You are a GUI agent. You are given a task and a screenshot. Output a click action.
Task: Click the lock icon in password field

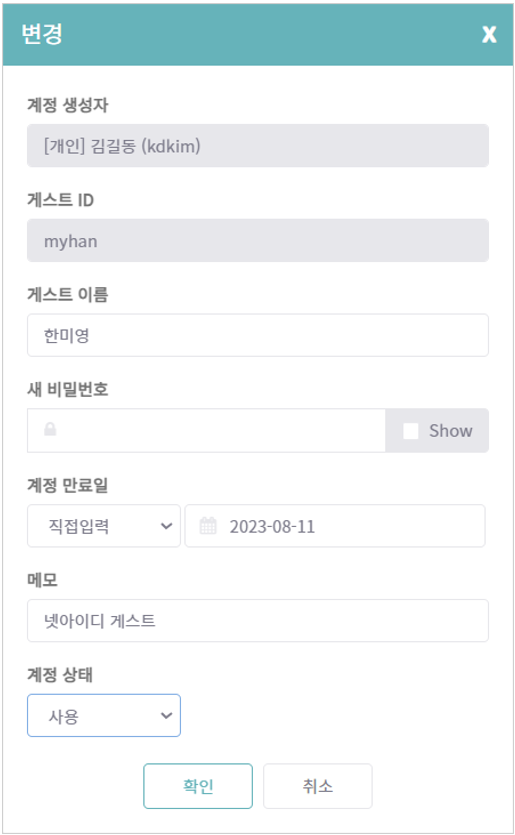(x=50, y=429)
